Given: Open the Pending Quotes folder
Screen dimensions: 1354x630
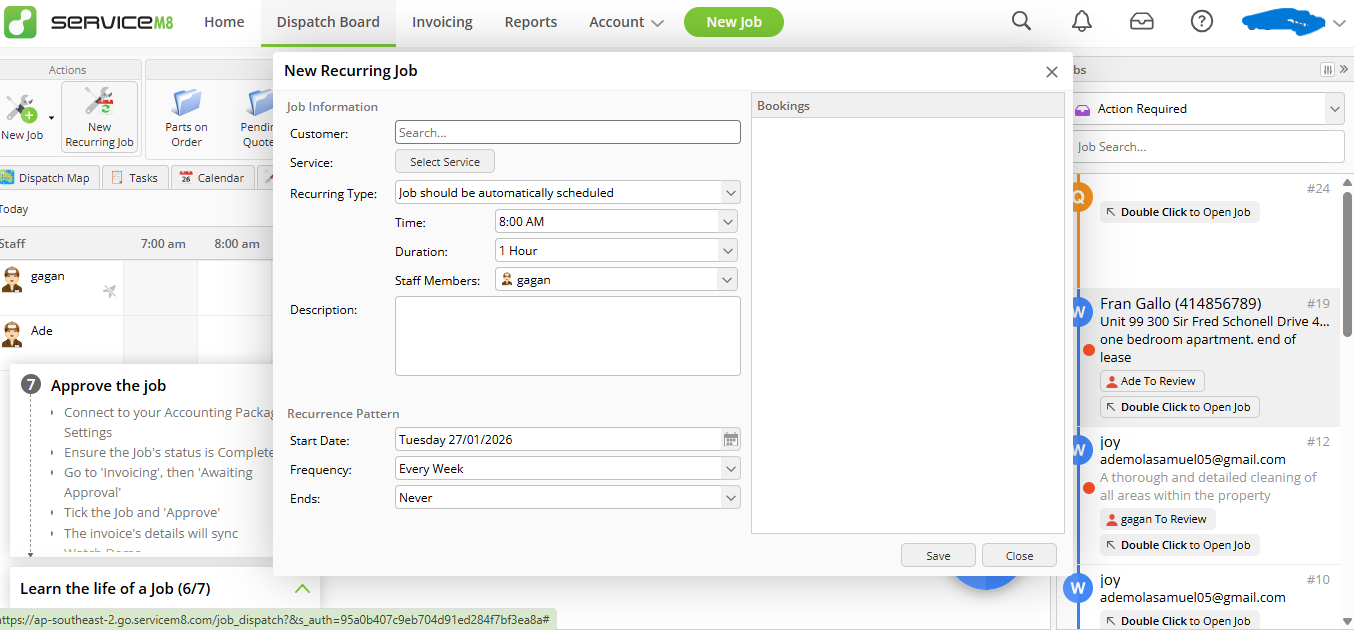Looking at the screenshot, I should (258, 113).
